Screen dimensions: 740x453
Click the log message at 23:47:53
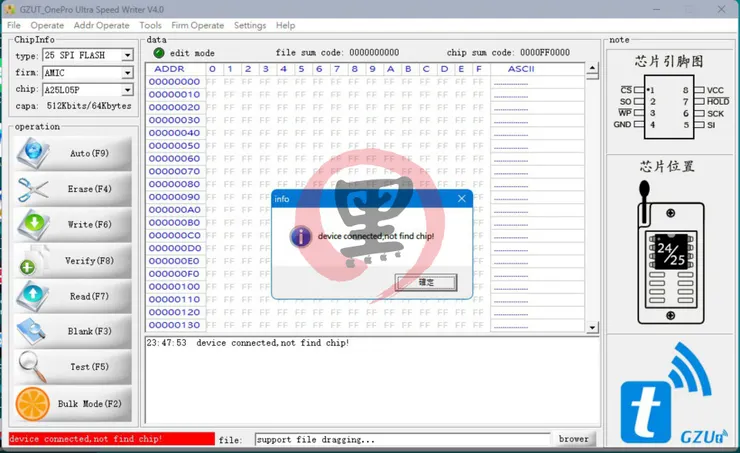coord(248,343)
